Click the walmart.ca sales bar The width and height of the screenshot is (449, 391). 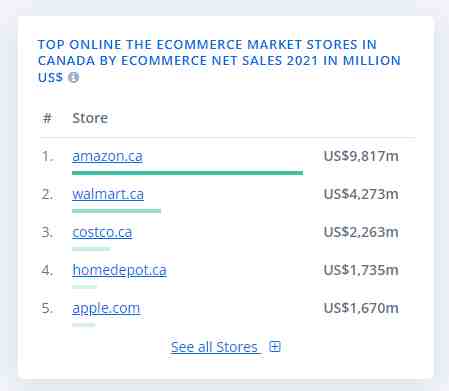(x=116, y=211)
